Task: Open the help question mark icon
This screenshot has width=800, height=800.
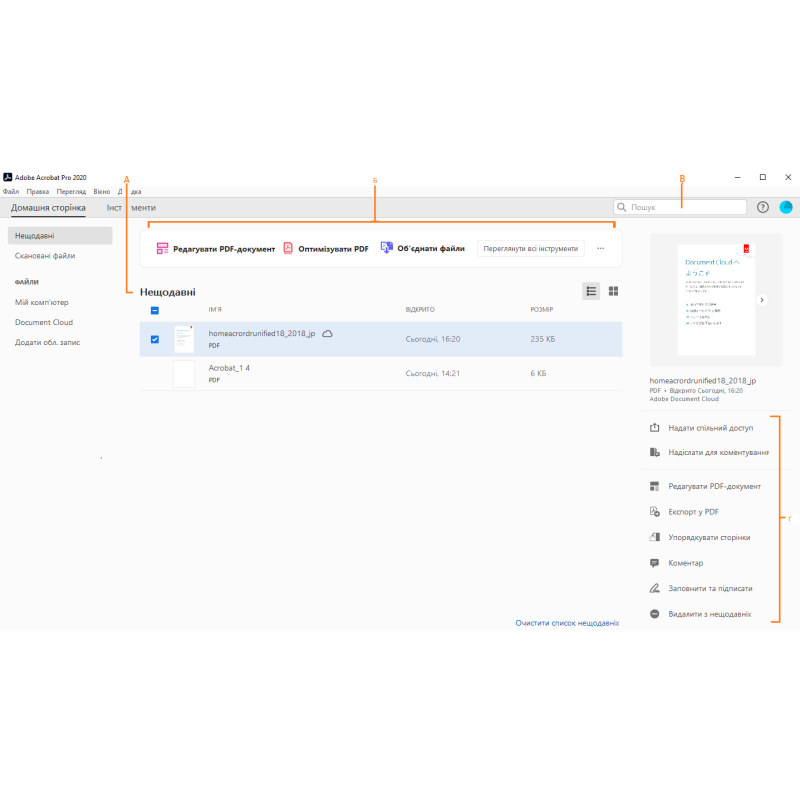Action: click(763, 207)
